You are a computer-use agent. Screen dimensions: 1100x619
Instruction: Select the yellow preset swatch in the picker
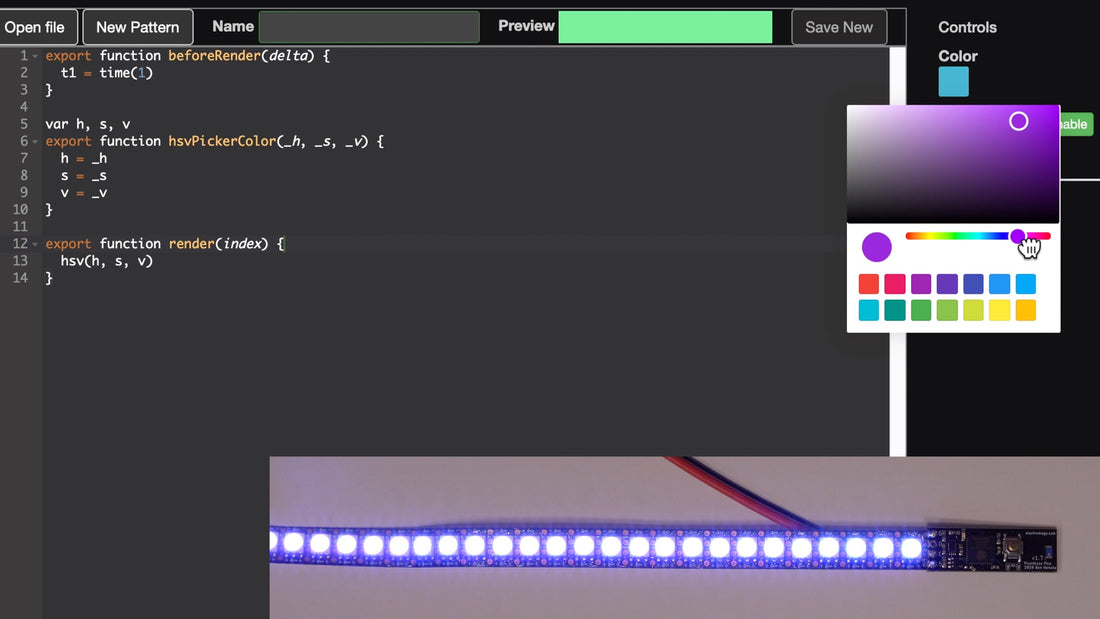click(x=999, y=310)
